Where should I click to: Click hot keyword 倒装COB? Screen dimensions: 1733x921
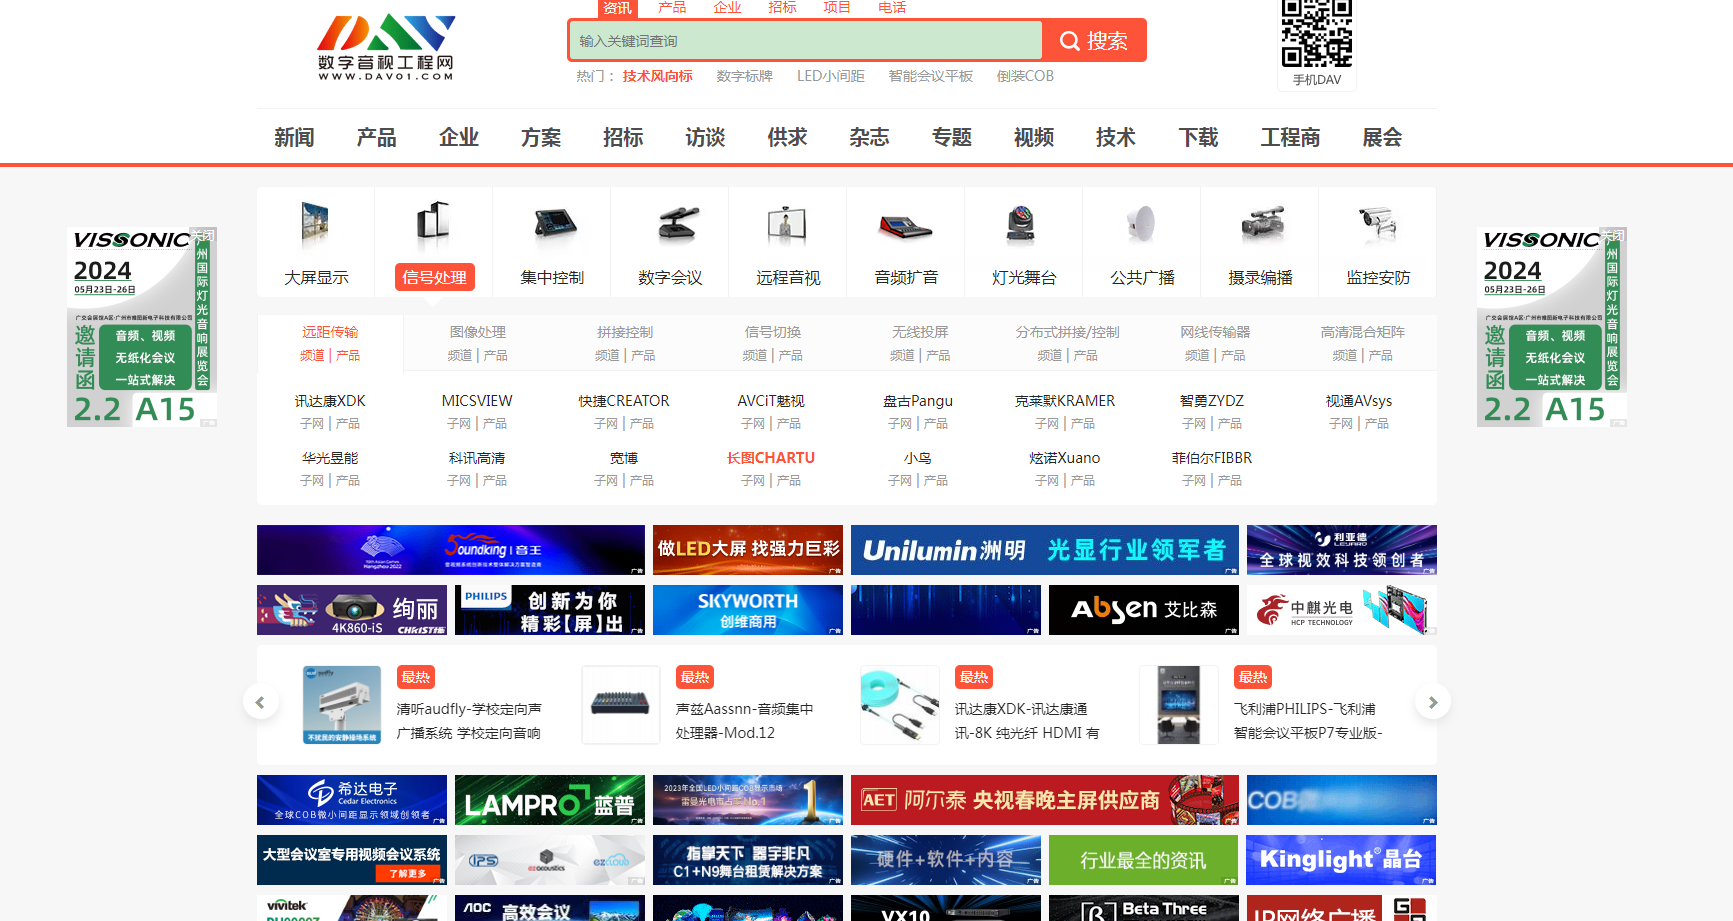(1025, 76)
